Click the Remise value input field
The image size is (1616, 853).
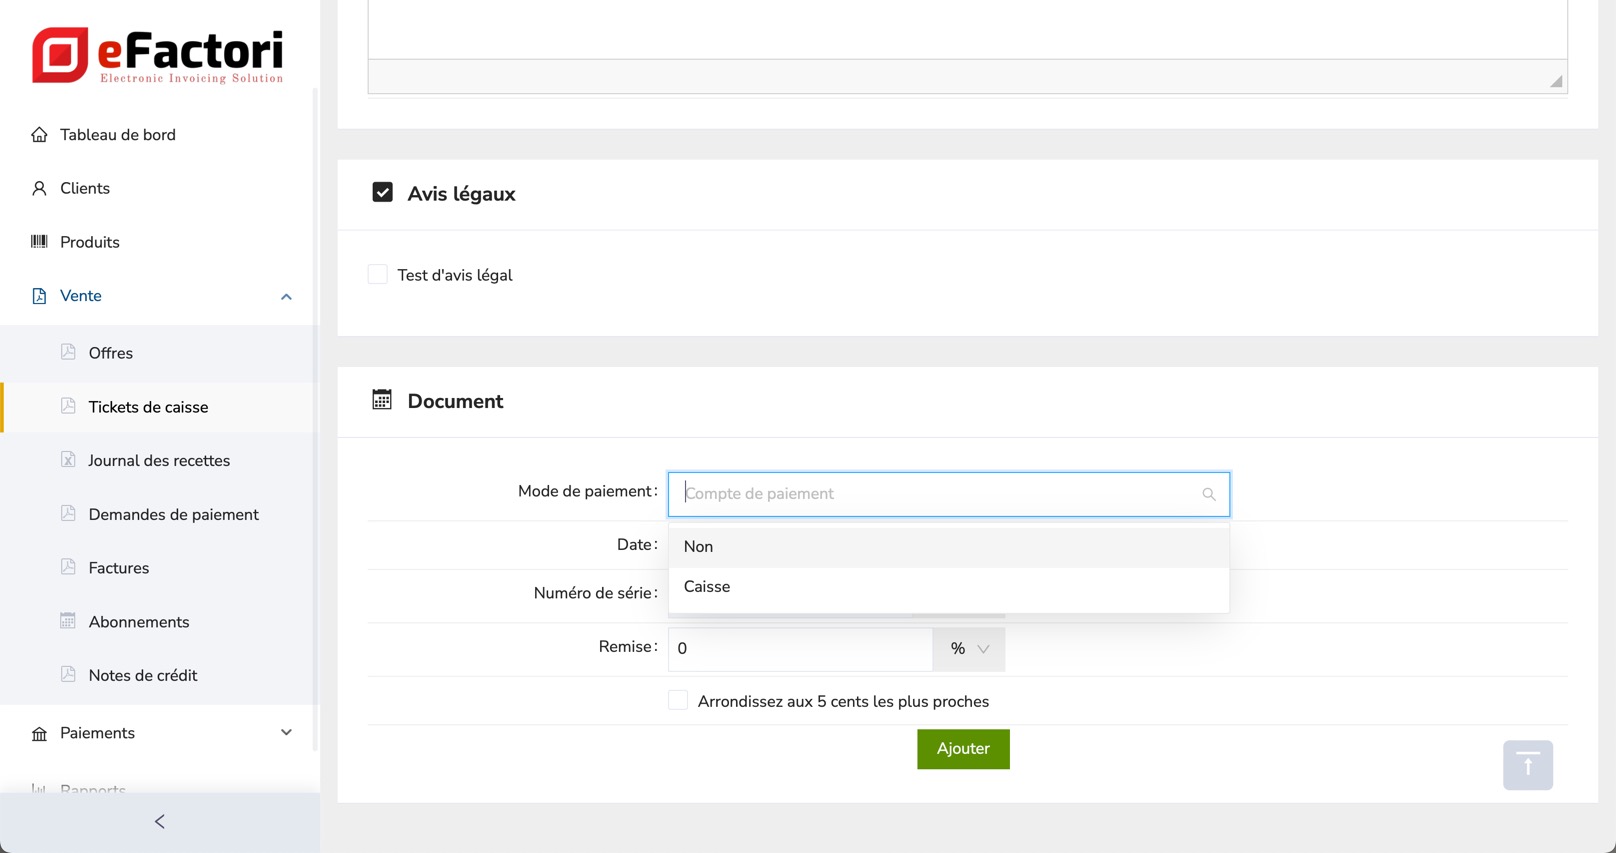click(800, 649)
